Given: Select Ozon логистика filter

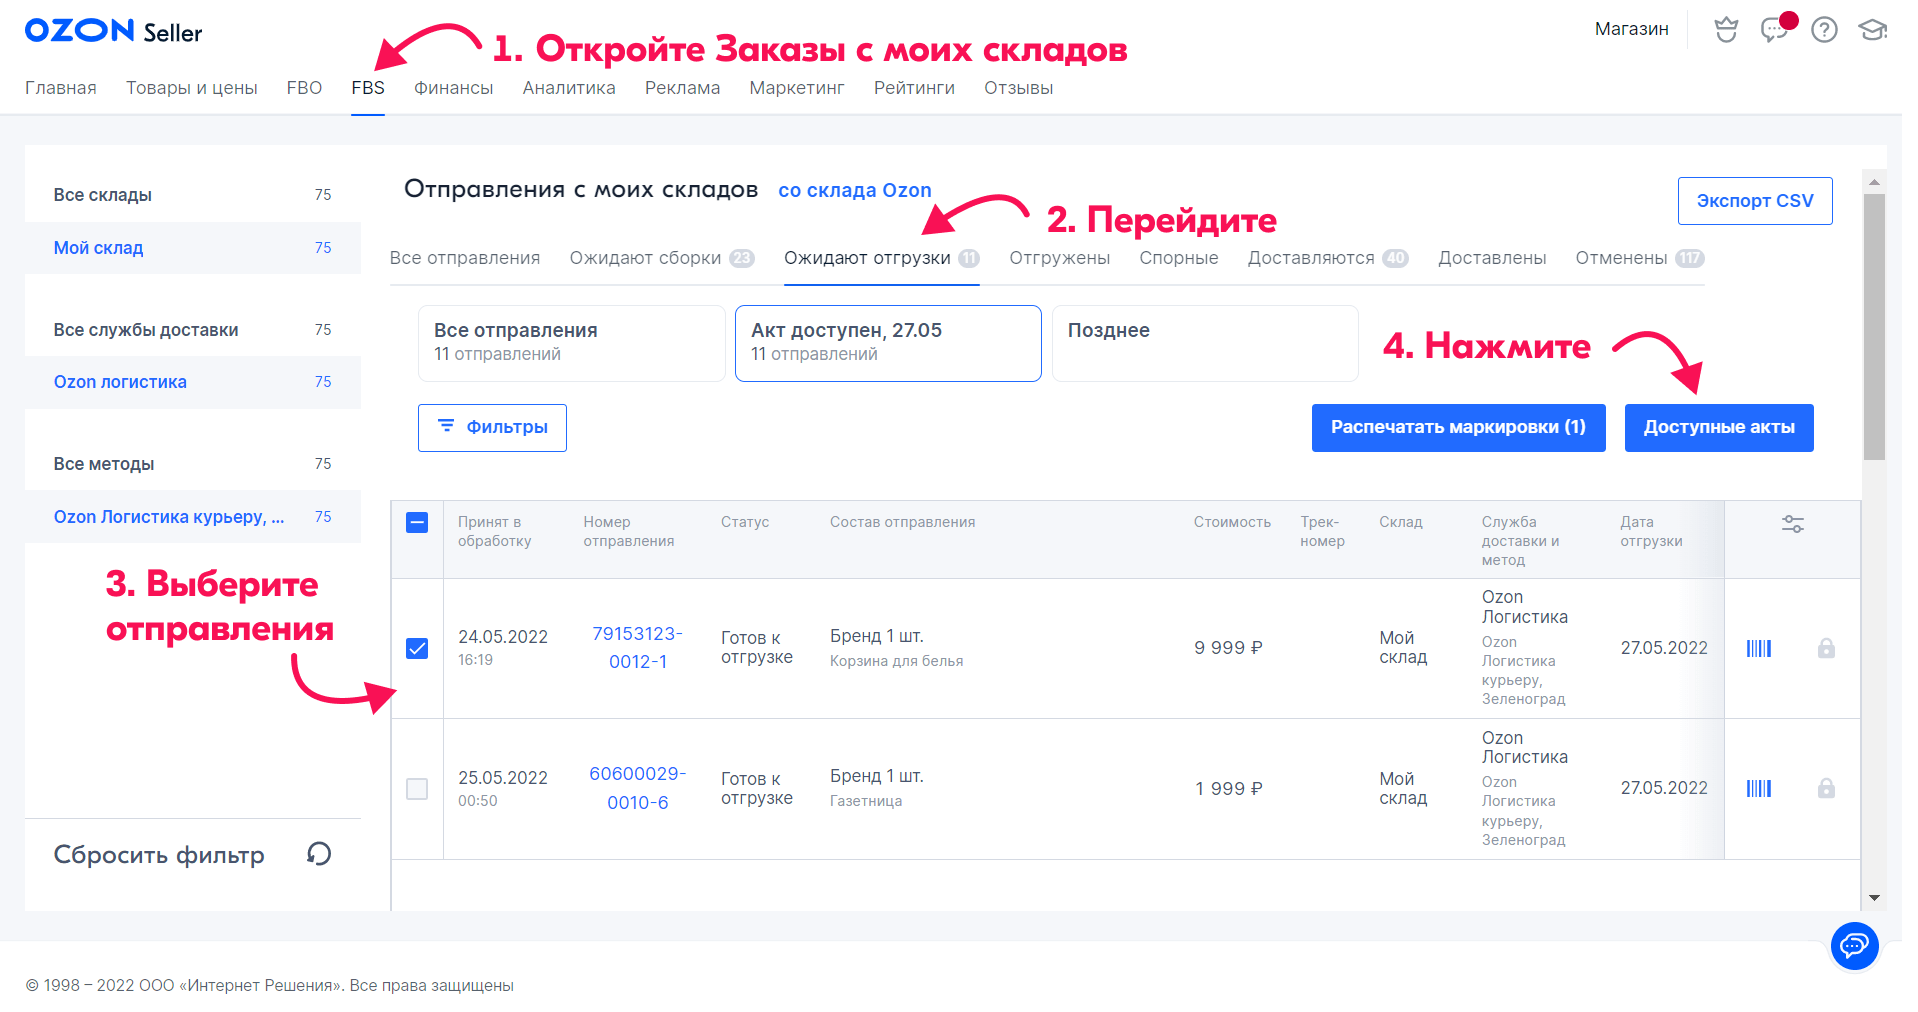Looking at the screenshot, I should coord(193,382).
